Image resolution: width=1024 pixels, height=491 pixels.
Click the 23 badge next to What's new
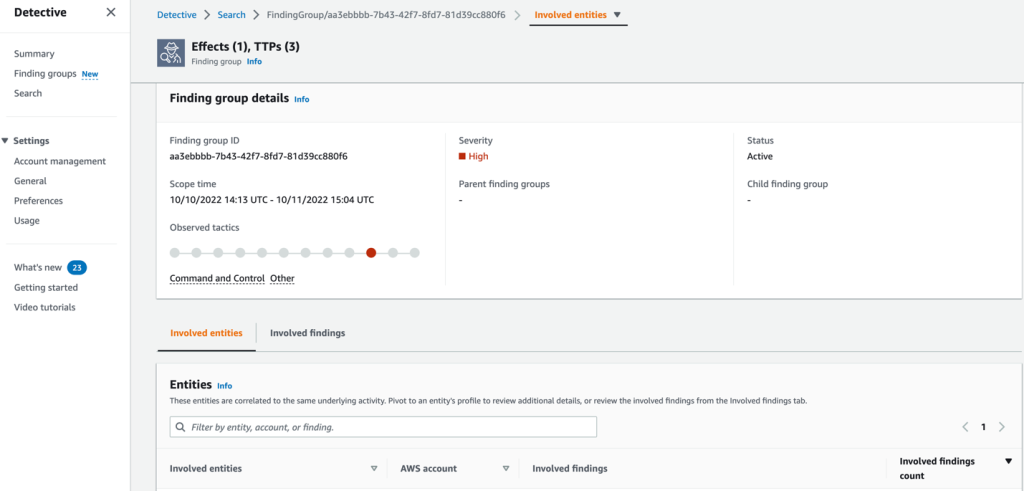[77, 267]
